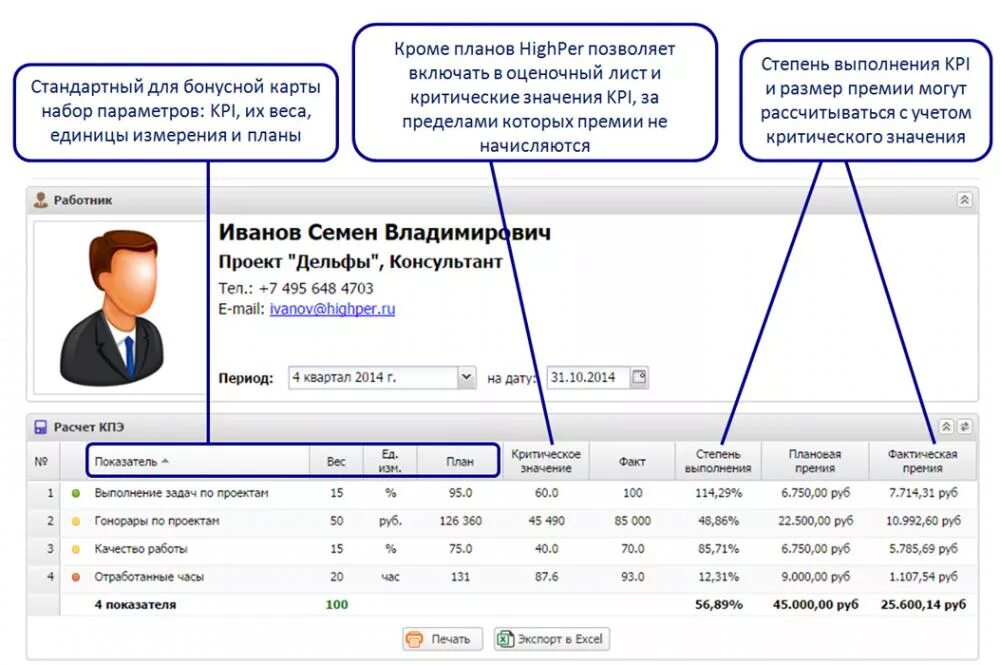The height and width of the screenshot is (665, 1000).
Task: Click the total planned bonus 45.000,00 руб
Action: [x=815, y=604]
